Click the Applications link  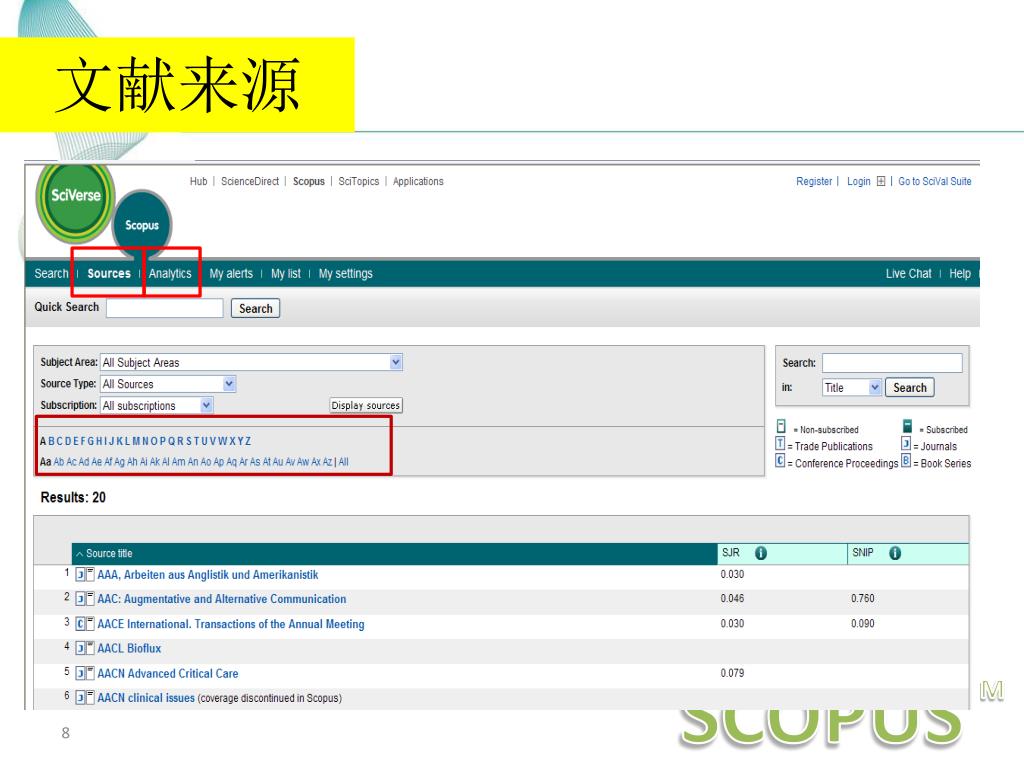pyautogui.click(x=418, y=182)
